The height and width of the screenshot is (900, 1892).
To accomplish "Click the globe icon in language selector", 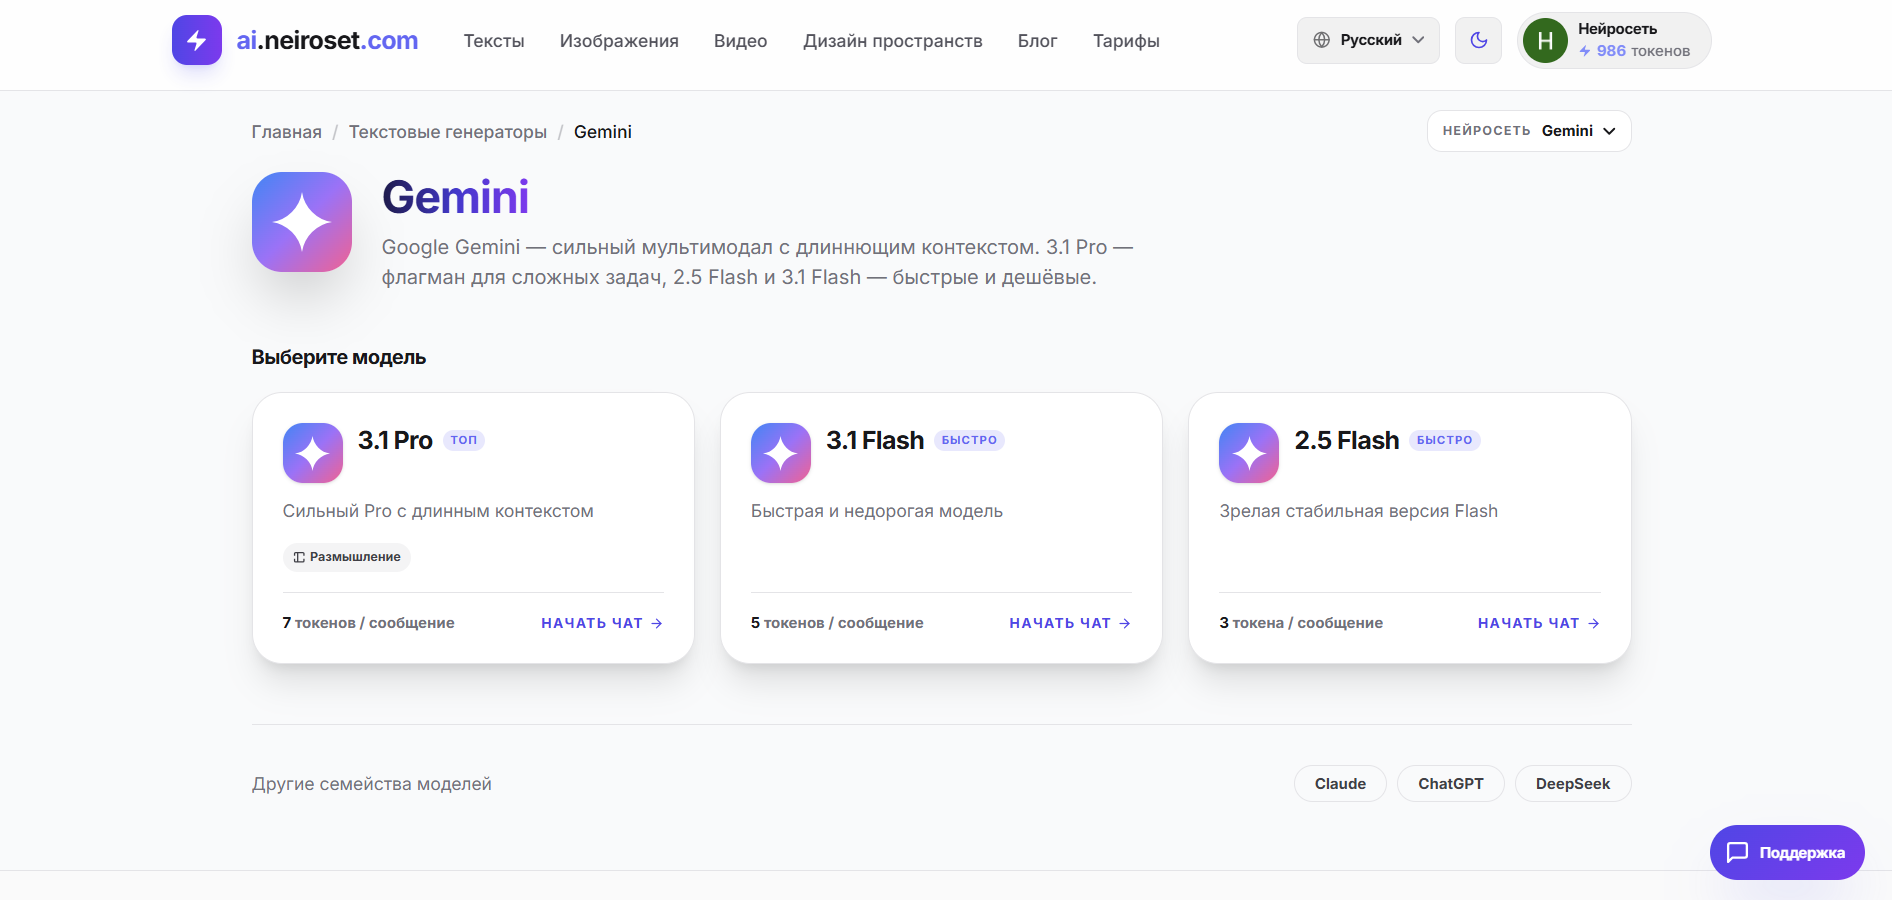I will 1322,40.
